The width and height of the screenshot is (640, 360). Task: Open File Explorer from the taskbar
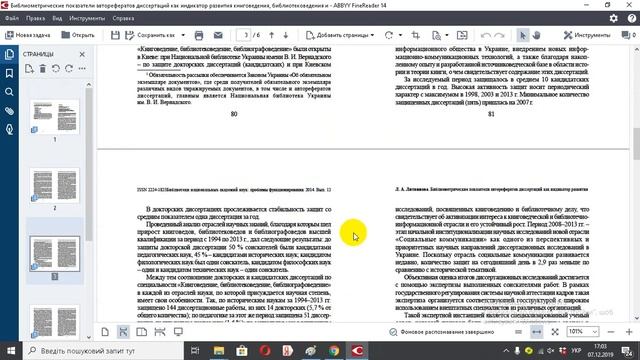point(219,351)
